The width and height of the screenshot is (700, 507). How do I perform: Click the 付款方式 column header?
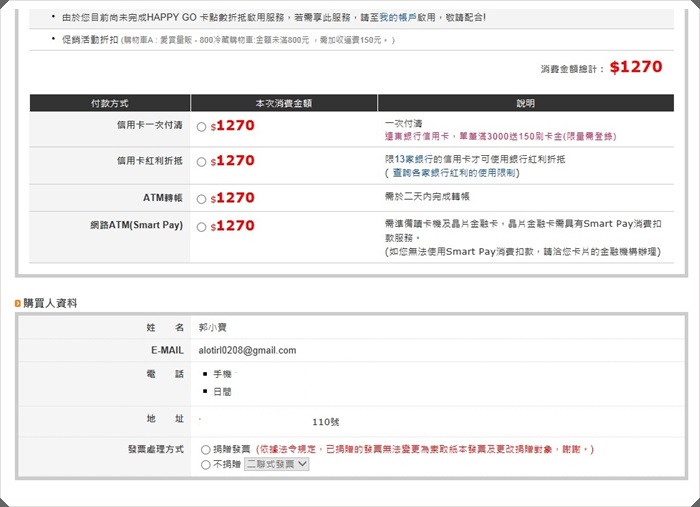click(109, 103)
